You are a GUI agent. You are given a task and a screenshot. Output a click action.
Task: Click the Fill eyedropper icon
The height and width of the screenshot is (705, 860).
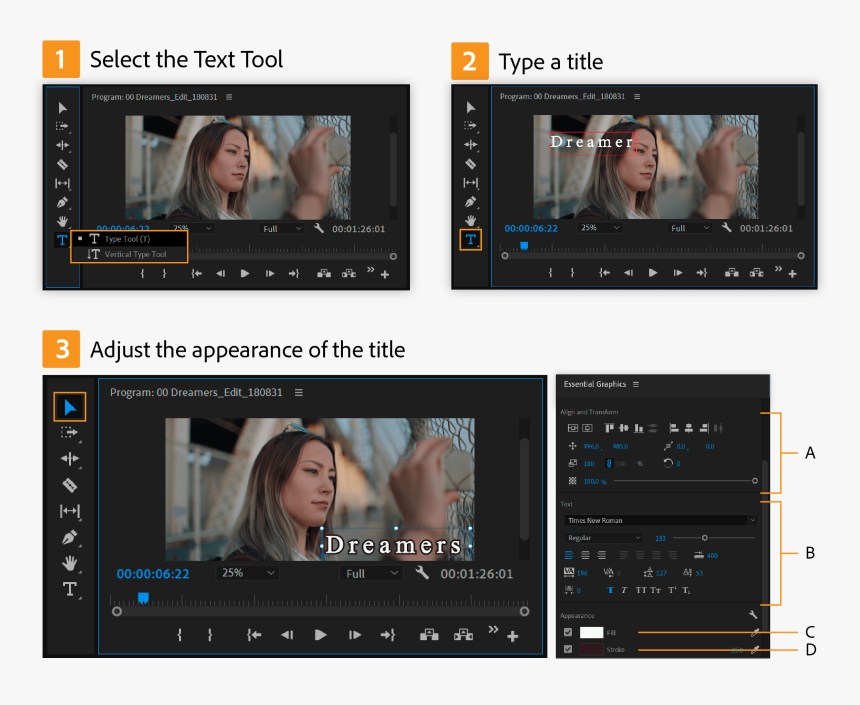[x=755, y=633]
